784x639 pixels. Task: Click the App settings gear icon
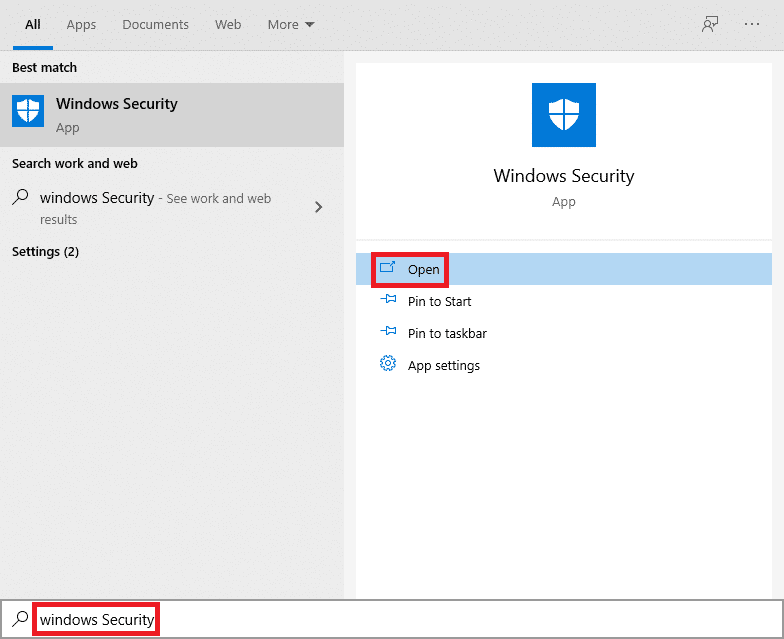click(x=388, y=365)
